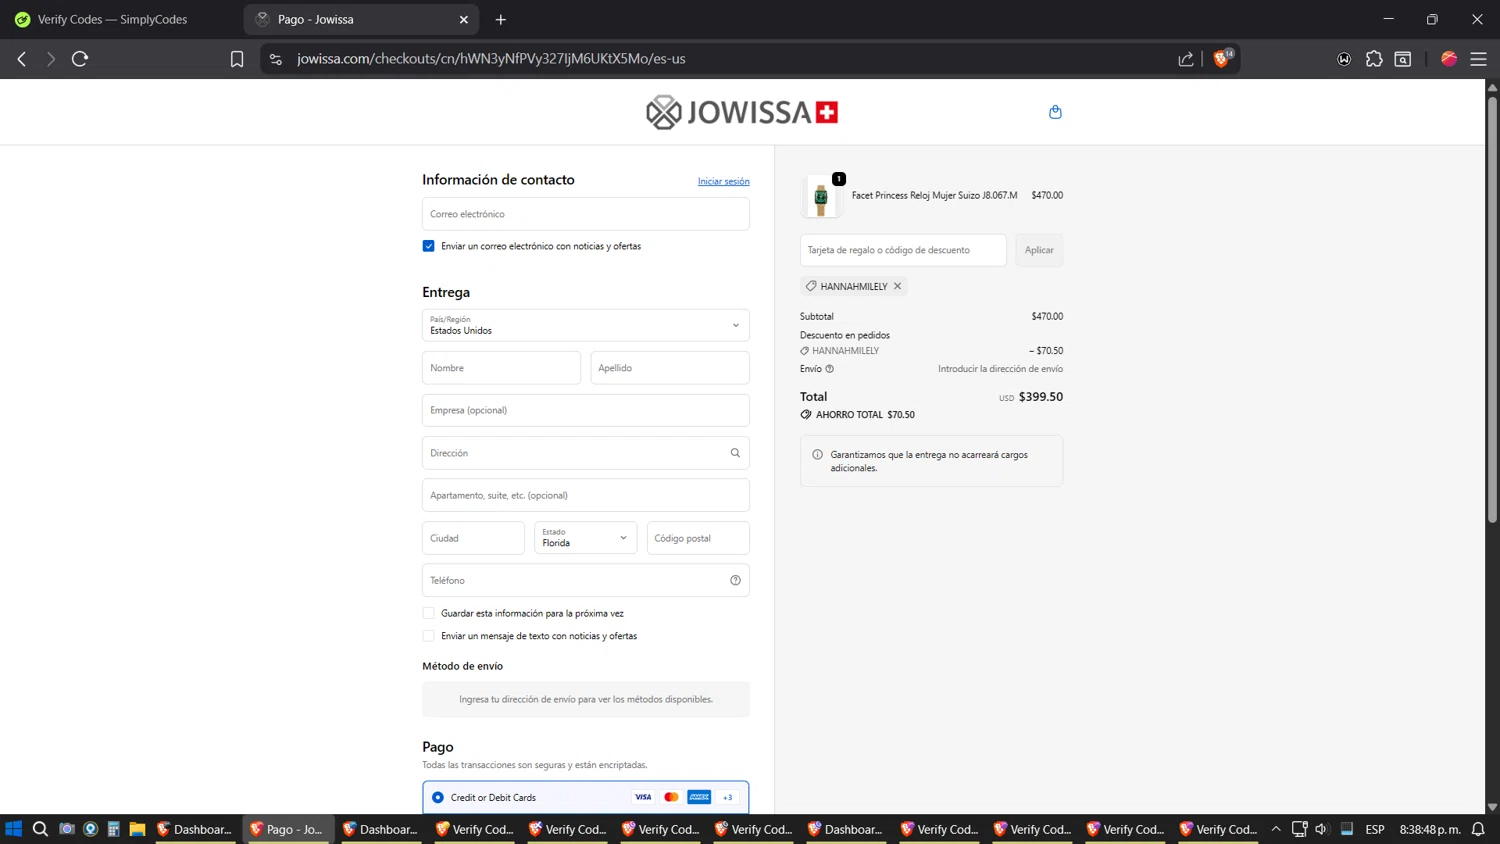Open Brave wallet W icon

(1344, 59)
